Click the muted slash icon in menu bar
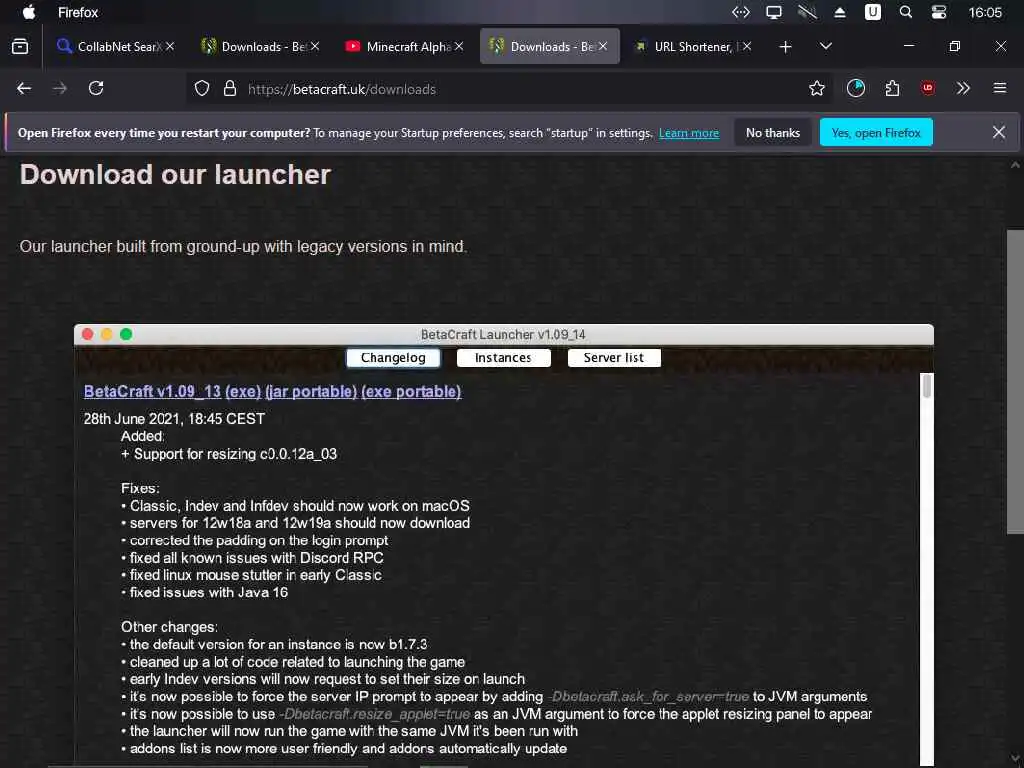 [x=807, y=12]
